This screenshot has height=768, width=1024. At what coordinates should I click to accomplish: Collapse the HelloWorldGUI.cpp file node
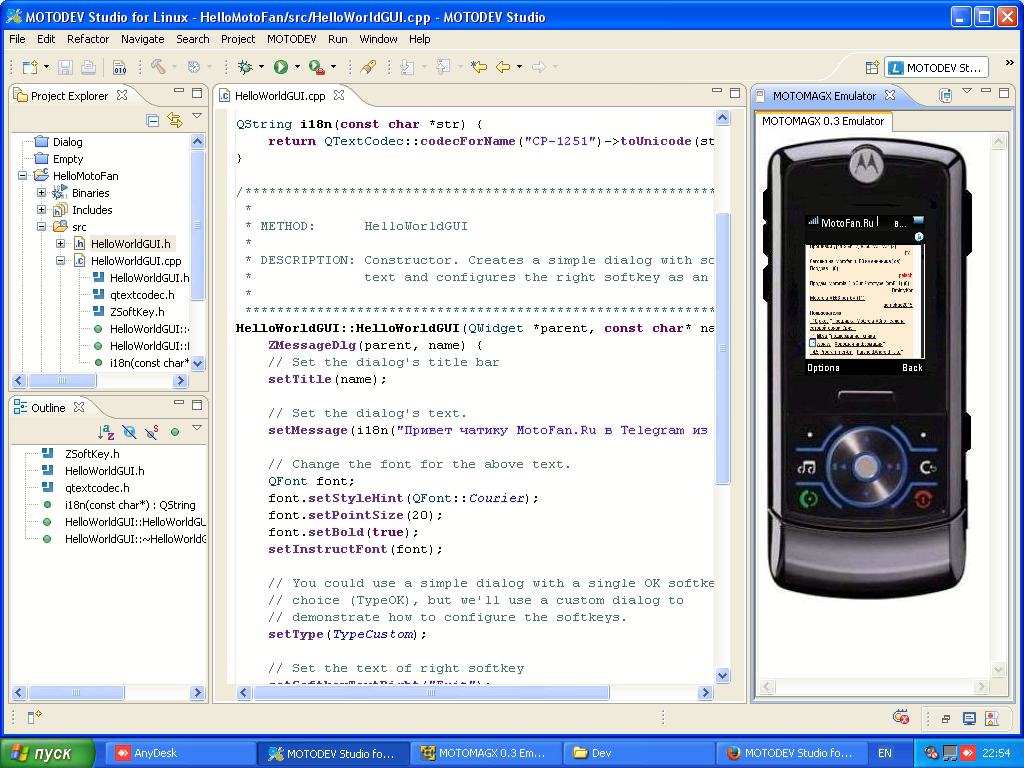click(x=60, y=261)
